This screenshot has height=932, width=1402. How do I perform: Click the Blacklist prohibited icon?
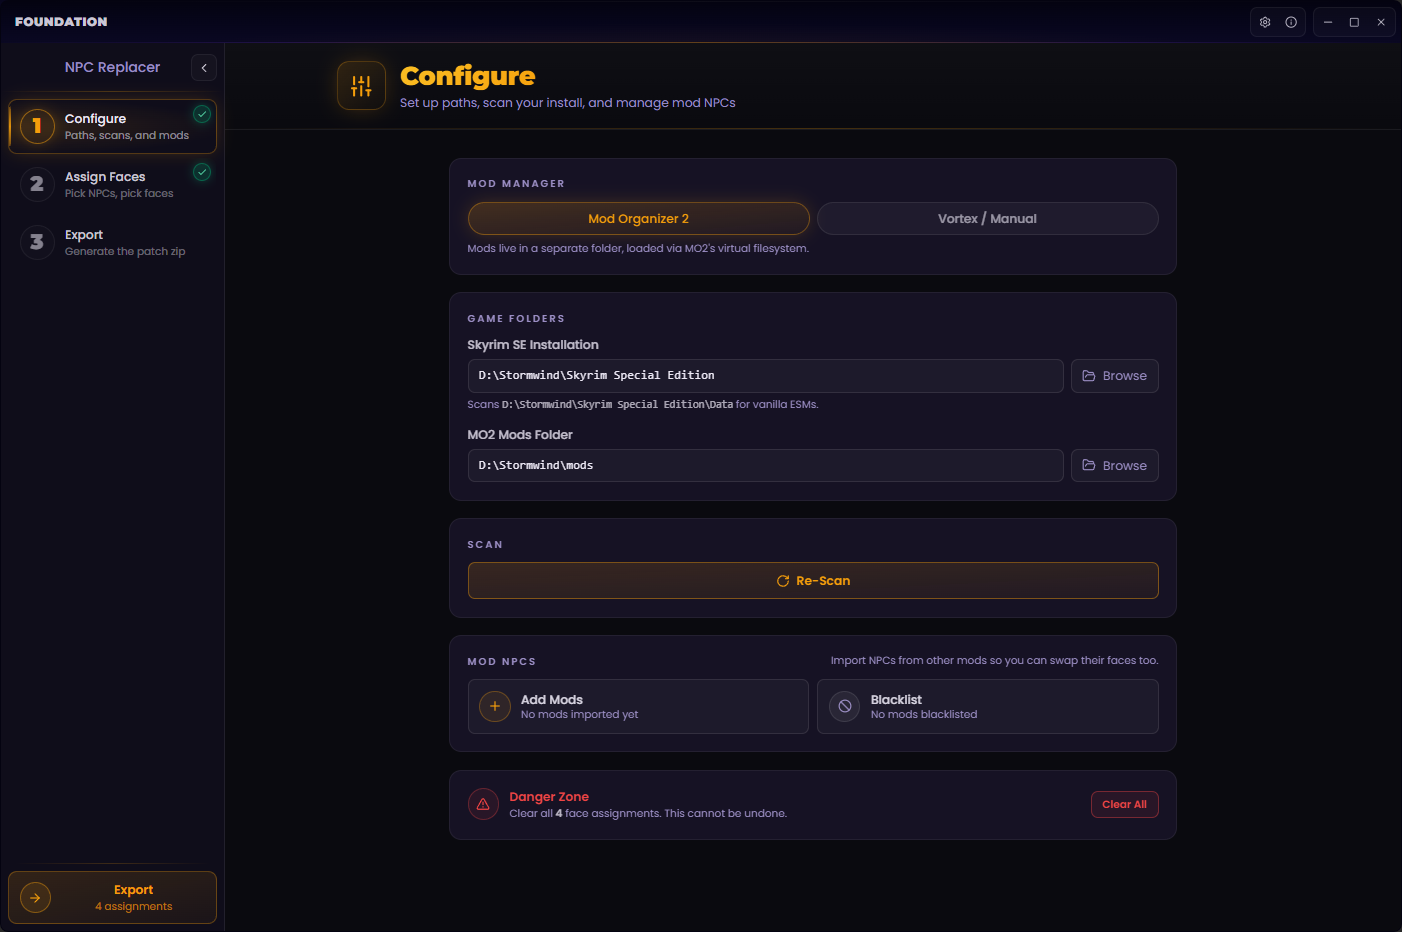coord(845,706)
